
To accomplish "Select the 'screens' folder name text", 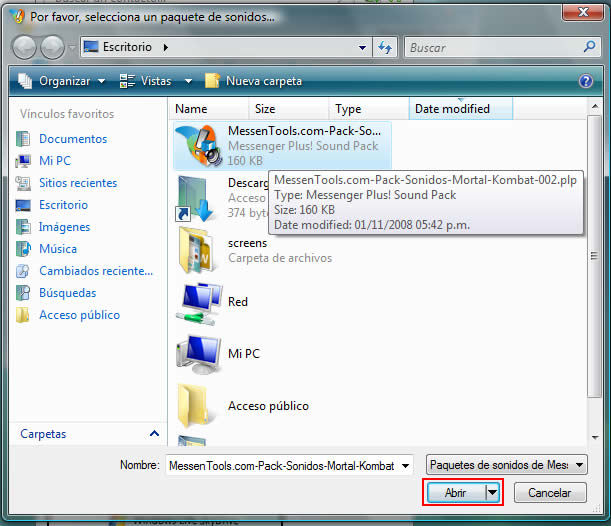I will pyautogui.click(x=247, y=243).
